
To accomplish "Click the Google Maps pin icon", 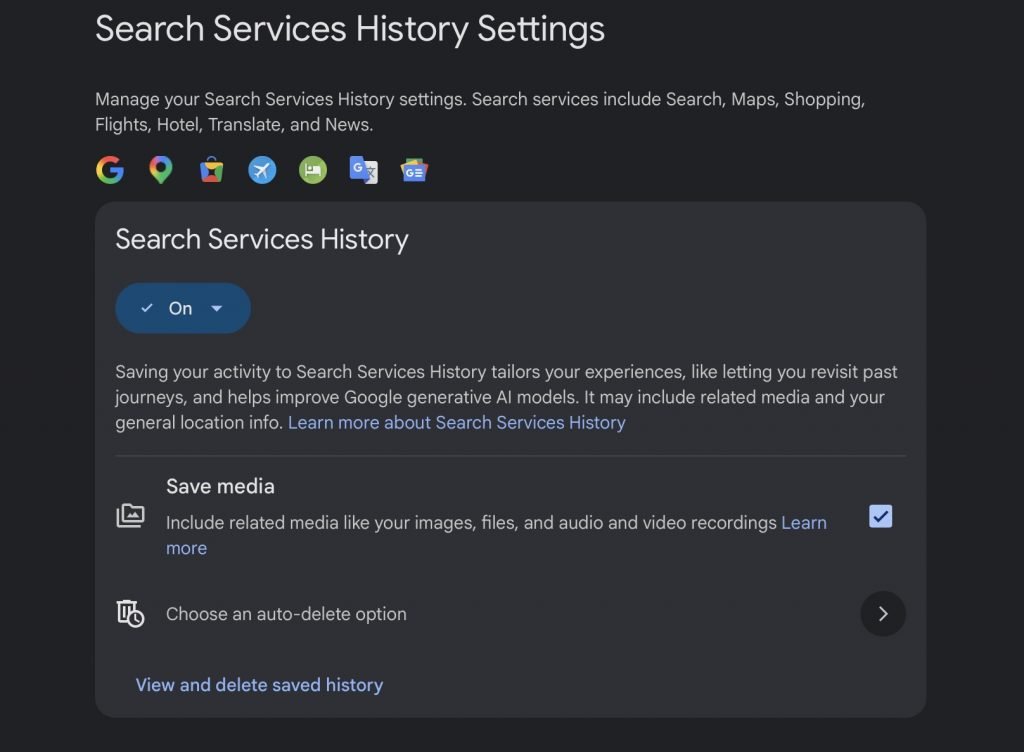I will click(x=161, y=170).
